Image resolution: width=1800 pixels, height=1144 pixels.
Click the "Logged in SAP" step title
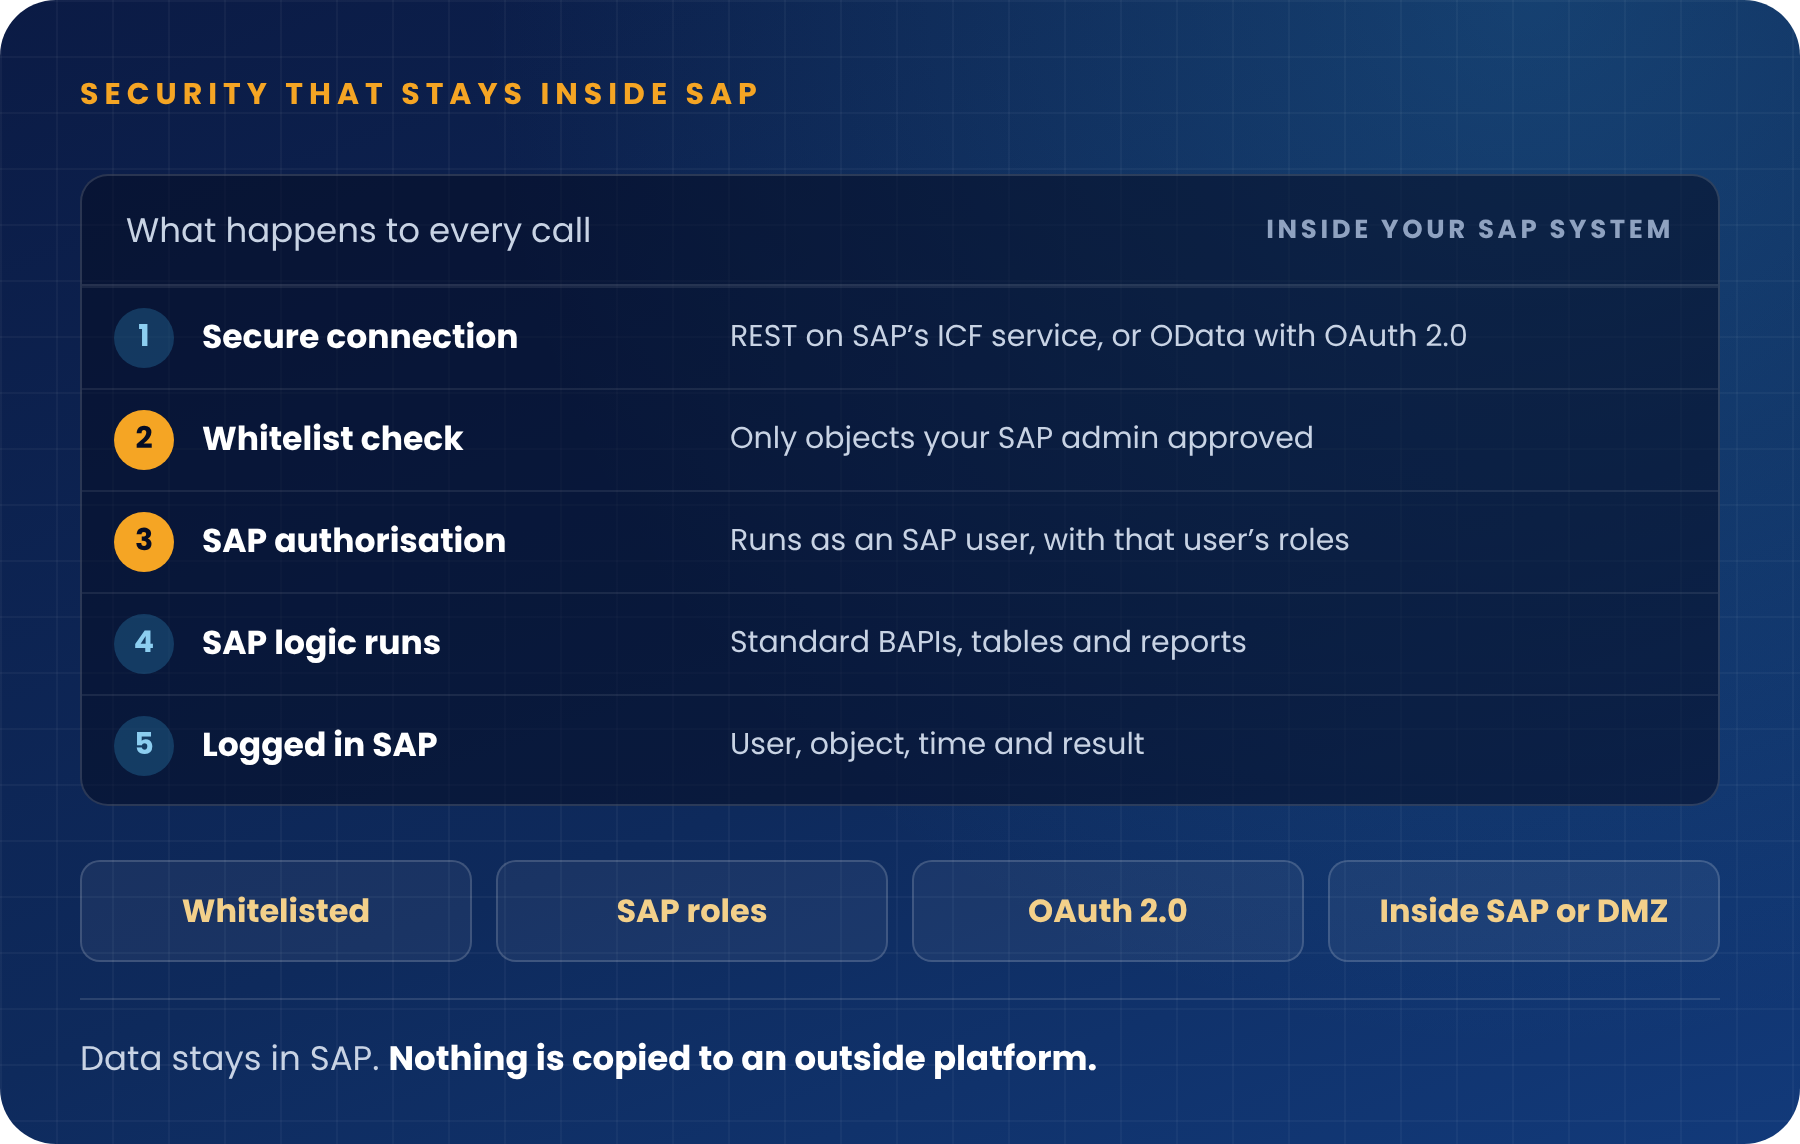[x=320, y=745]
